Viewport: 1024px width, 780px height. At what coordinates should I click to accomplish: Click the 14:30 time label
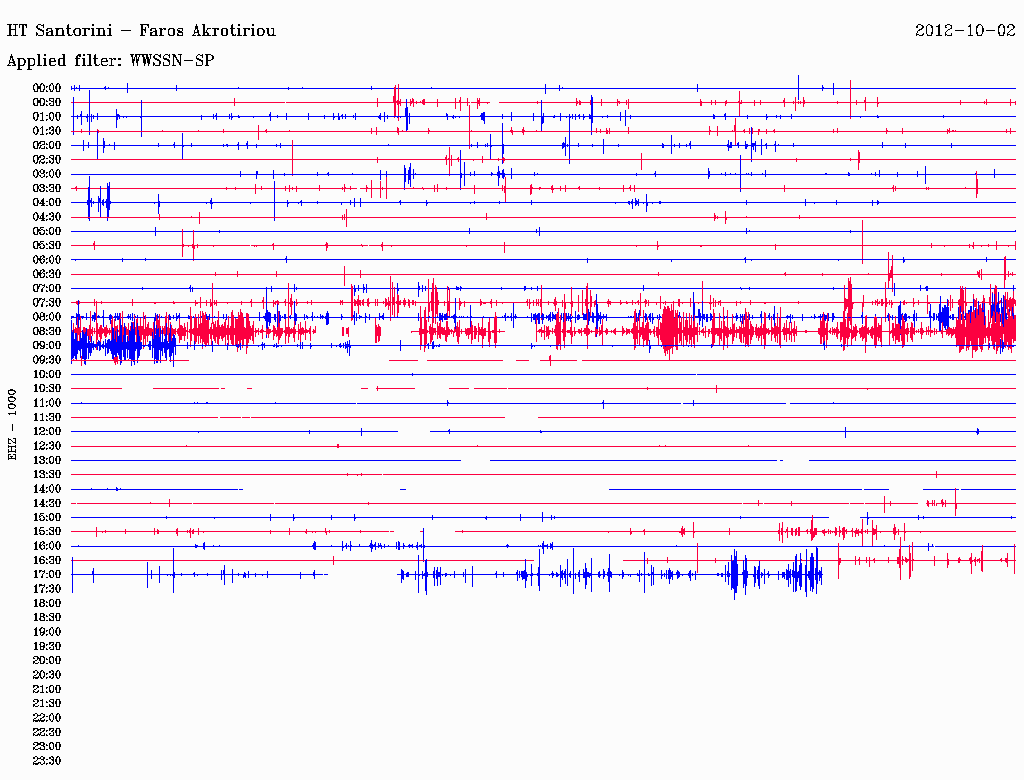47,504
